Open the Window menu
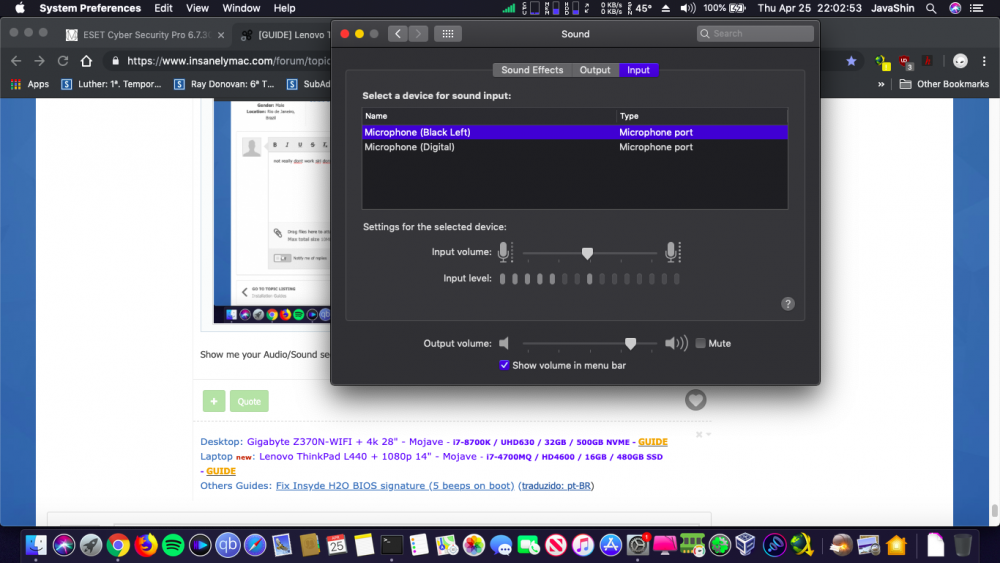Screen dimensions: 1000x563 click(x=241, y=8)
